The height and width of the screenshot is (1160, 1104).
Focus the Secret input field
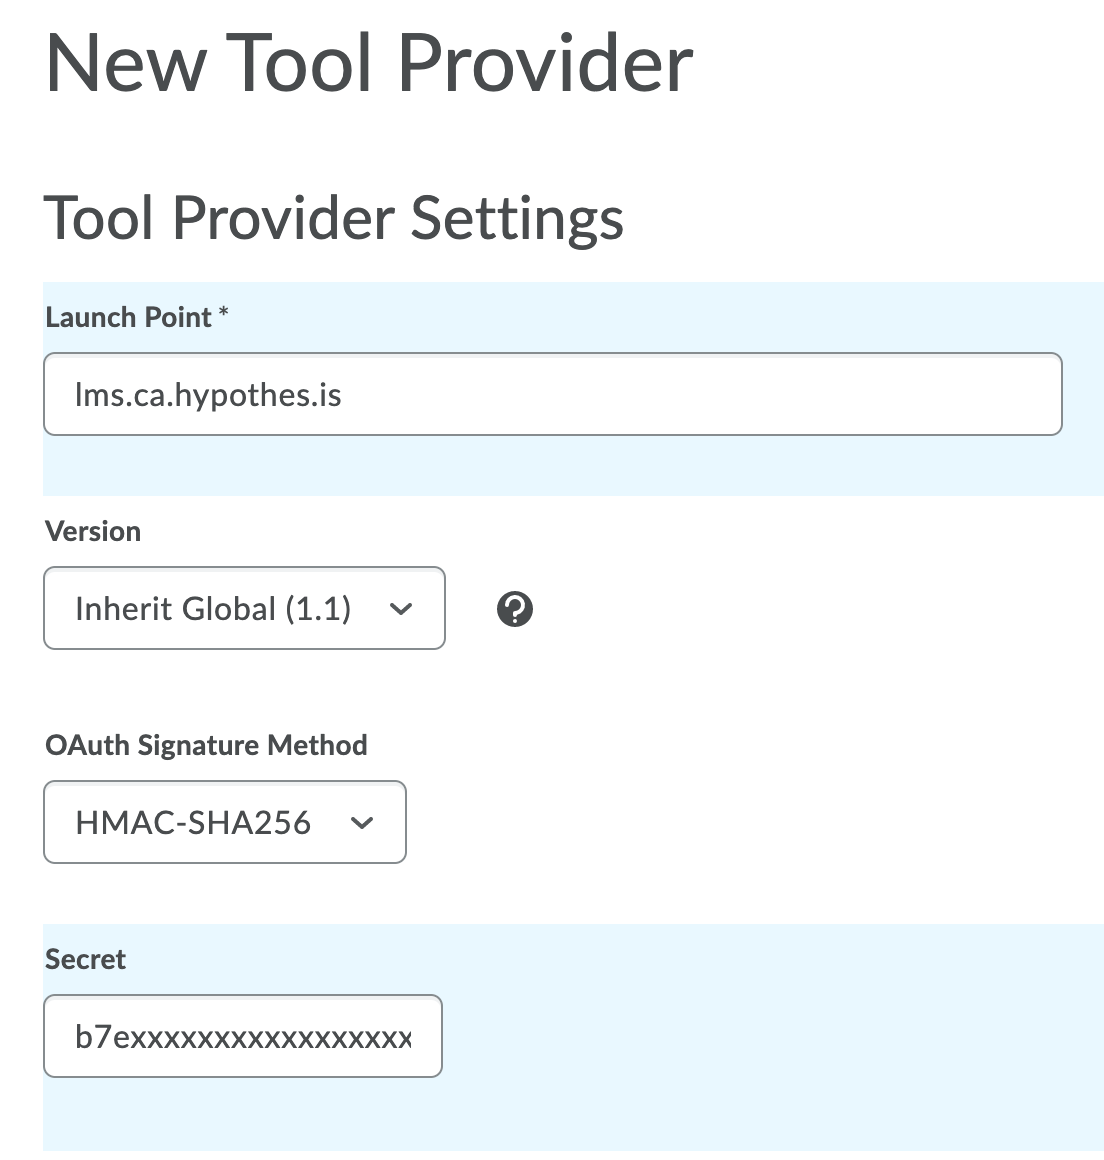tap(242, 1036)
